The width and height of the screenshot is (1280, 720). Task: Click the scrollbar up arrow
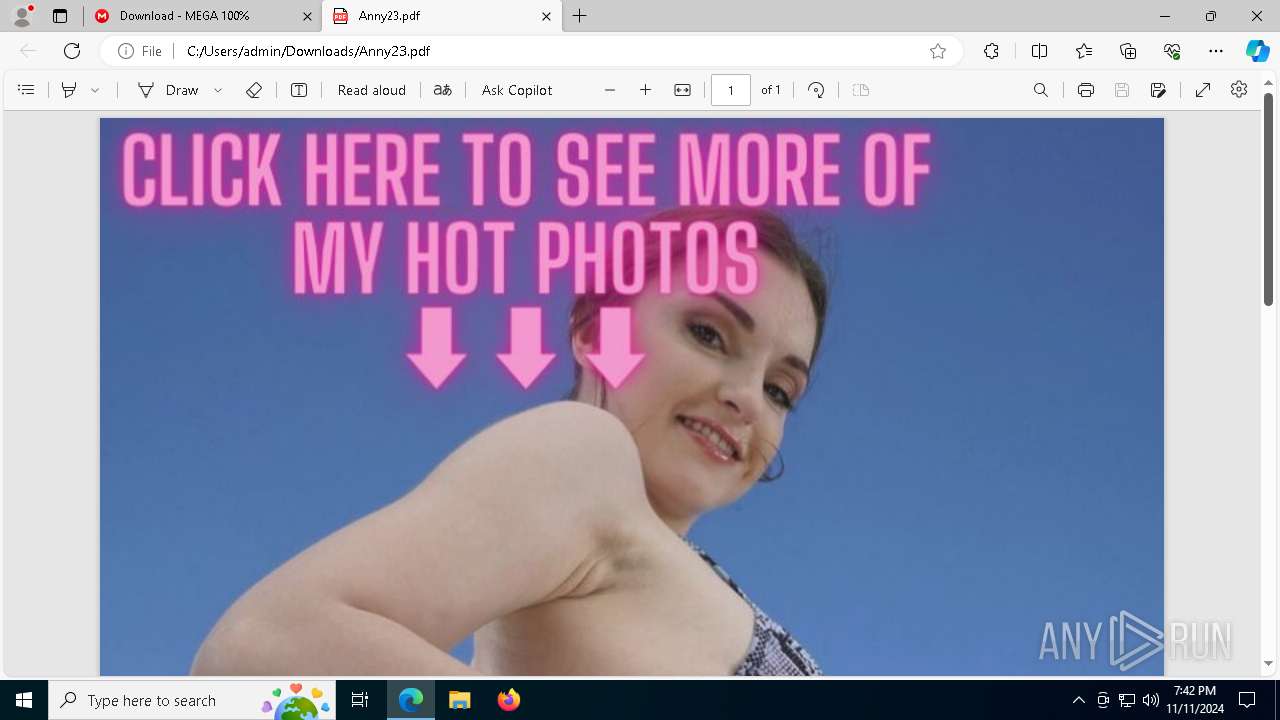(x=1269, y=82)
